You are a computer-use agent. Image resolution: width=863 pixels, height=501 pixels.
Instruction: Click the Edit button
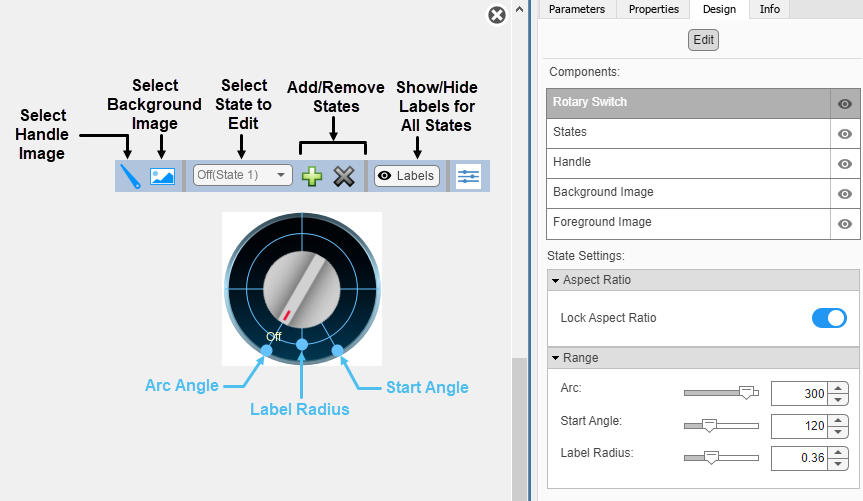pos(703,40)
